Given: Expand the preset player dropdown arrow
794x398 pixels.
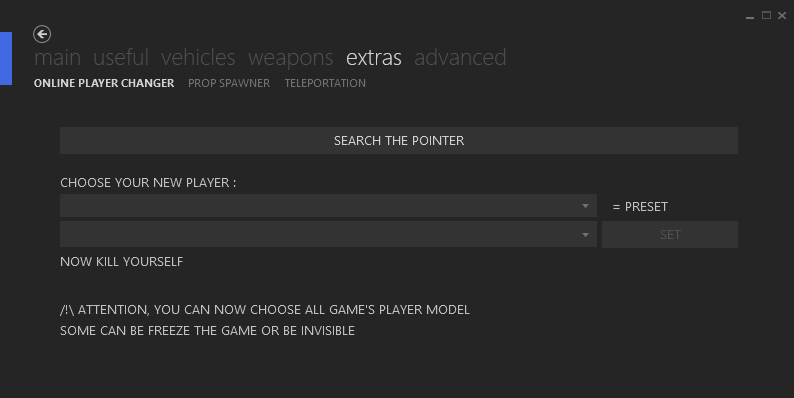Looking at the screenshot, I should pyautogui.click(x=585, y=206).
